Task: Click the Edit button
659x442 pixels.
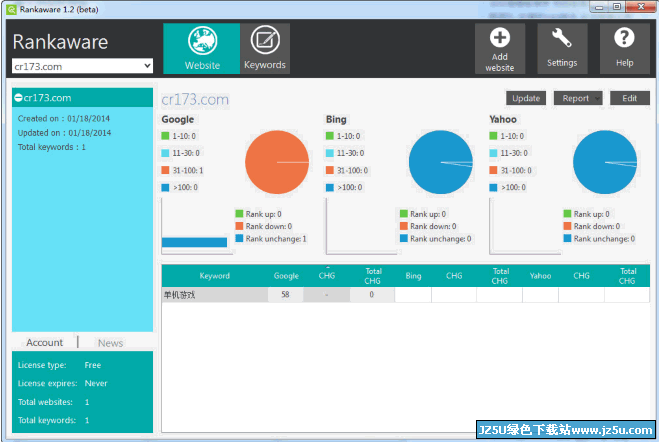Action: point(630,98)
